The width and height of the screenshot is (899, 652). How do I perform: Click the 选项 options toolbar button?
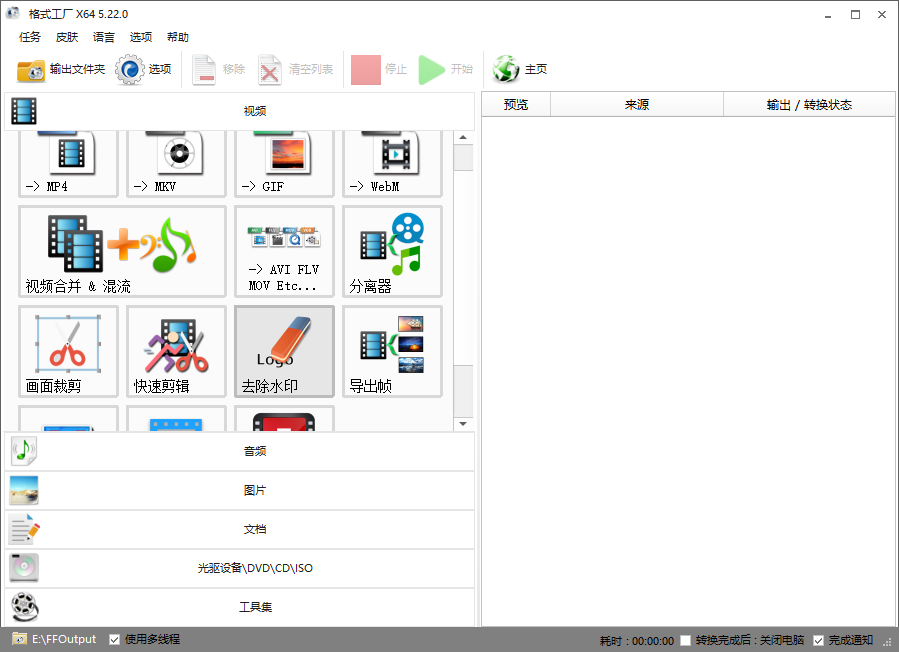(x=144, y=70)
